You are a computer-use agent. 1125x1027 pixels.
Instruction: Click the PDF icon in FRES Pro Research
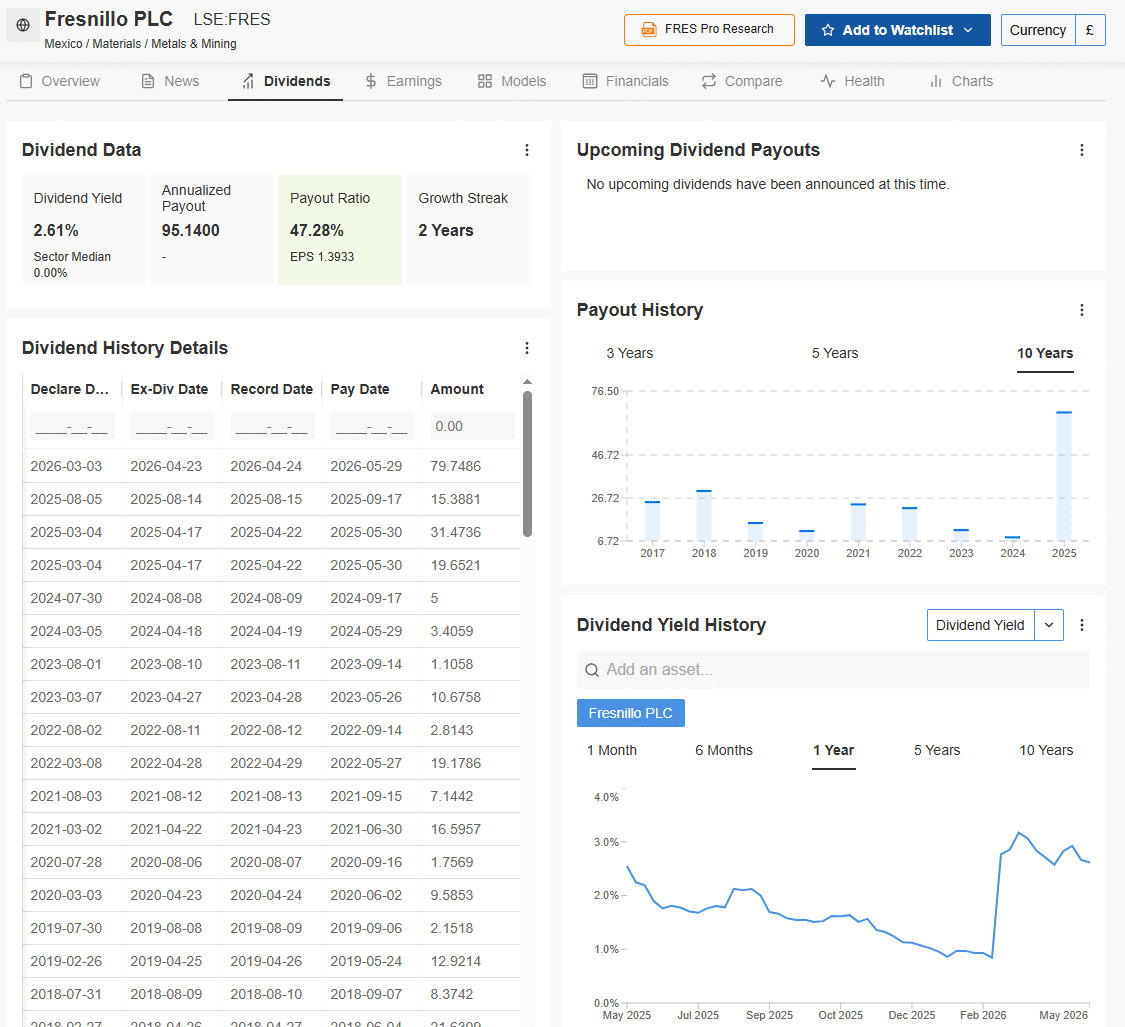pos(649,29)
